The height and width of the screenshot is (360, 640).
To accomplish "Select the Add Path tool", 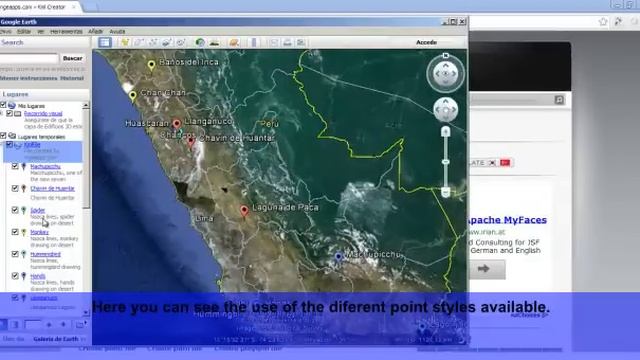I will coord(153,42).
